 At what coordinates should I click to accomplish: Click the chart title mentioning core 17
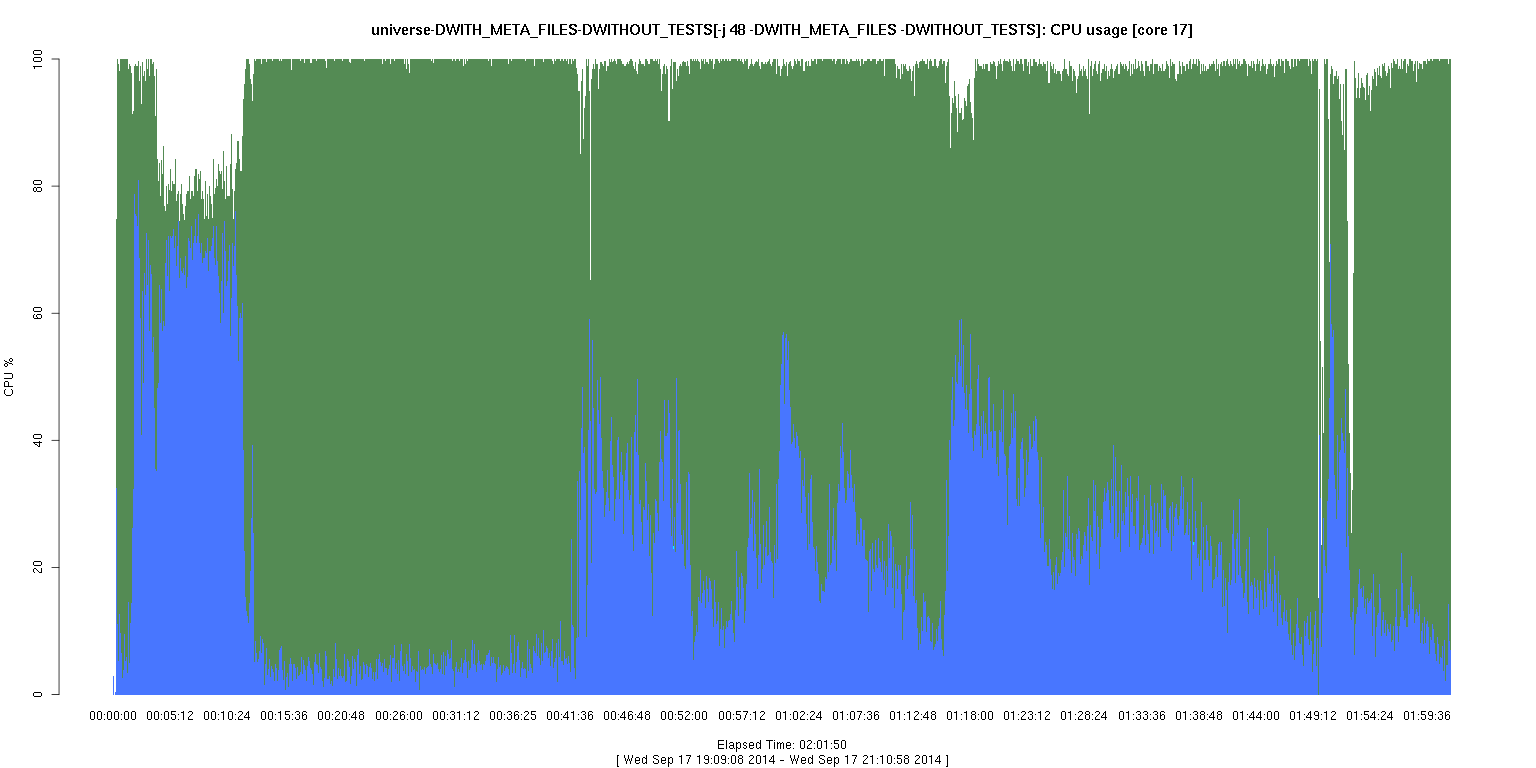781,30
